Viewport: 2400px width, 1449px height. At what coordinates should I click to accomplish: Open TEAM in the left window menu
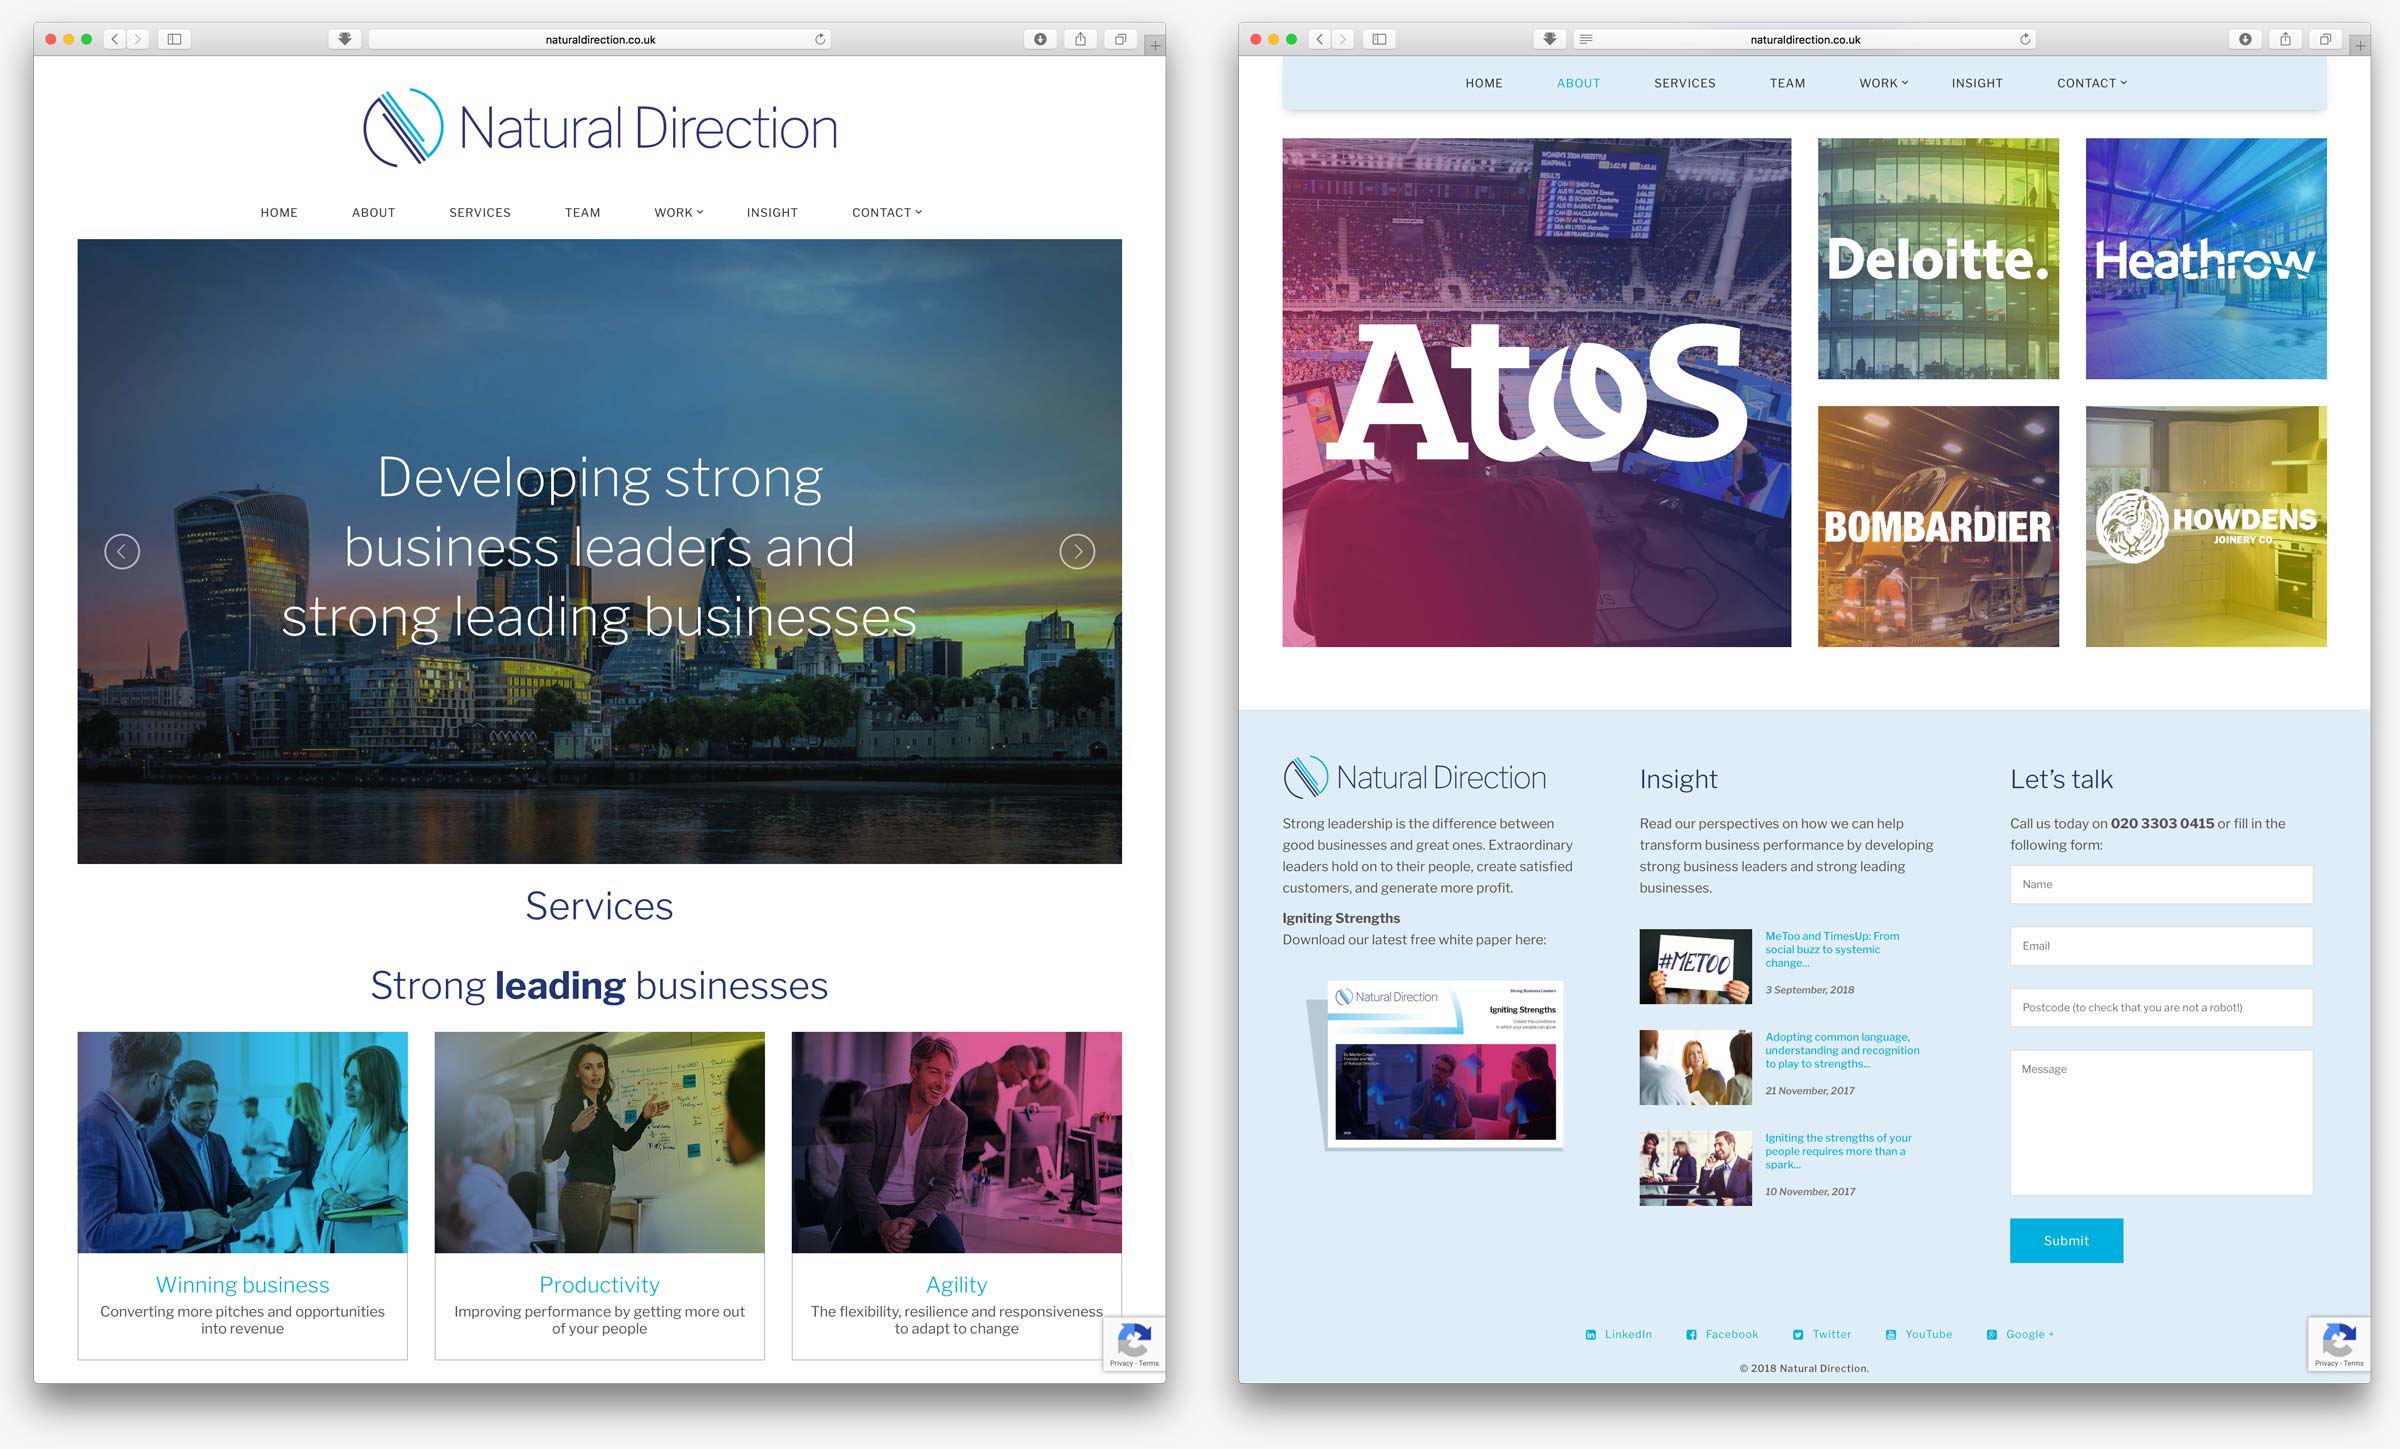point(582,212)
